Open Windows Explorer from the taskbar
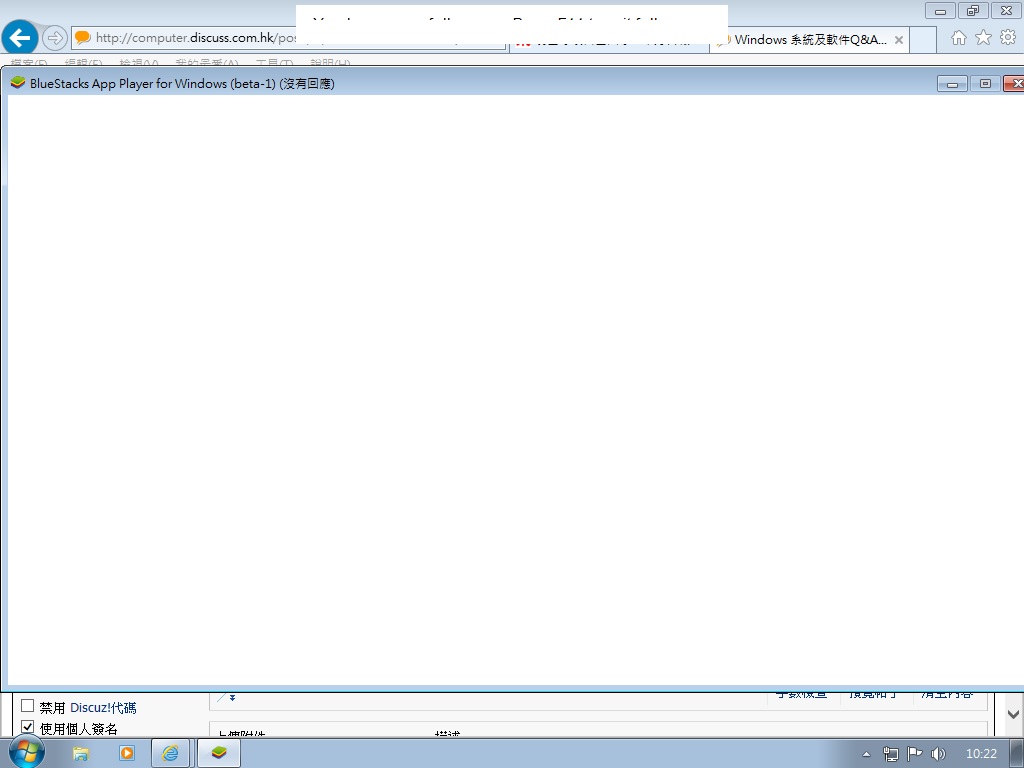This screenshot has width=1024, height=768. [80, 754]
